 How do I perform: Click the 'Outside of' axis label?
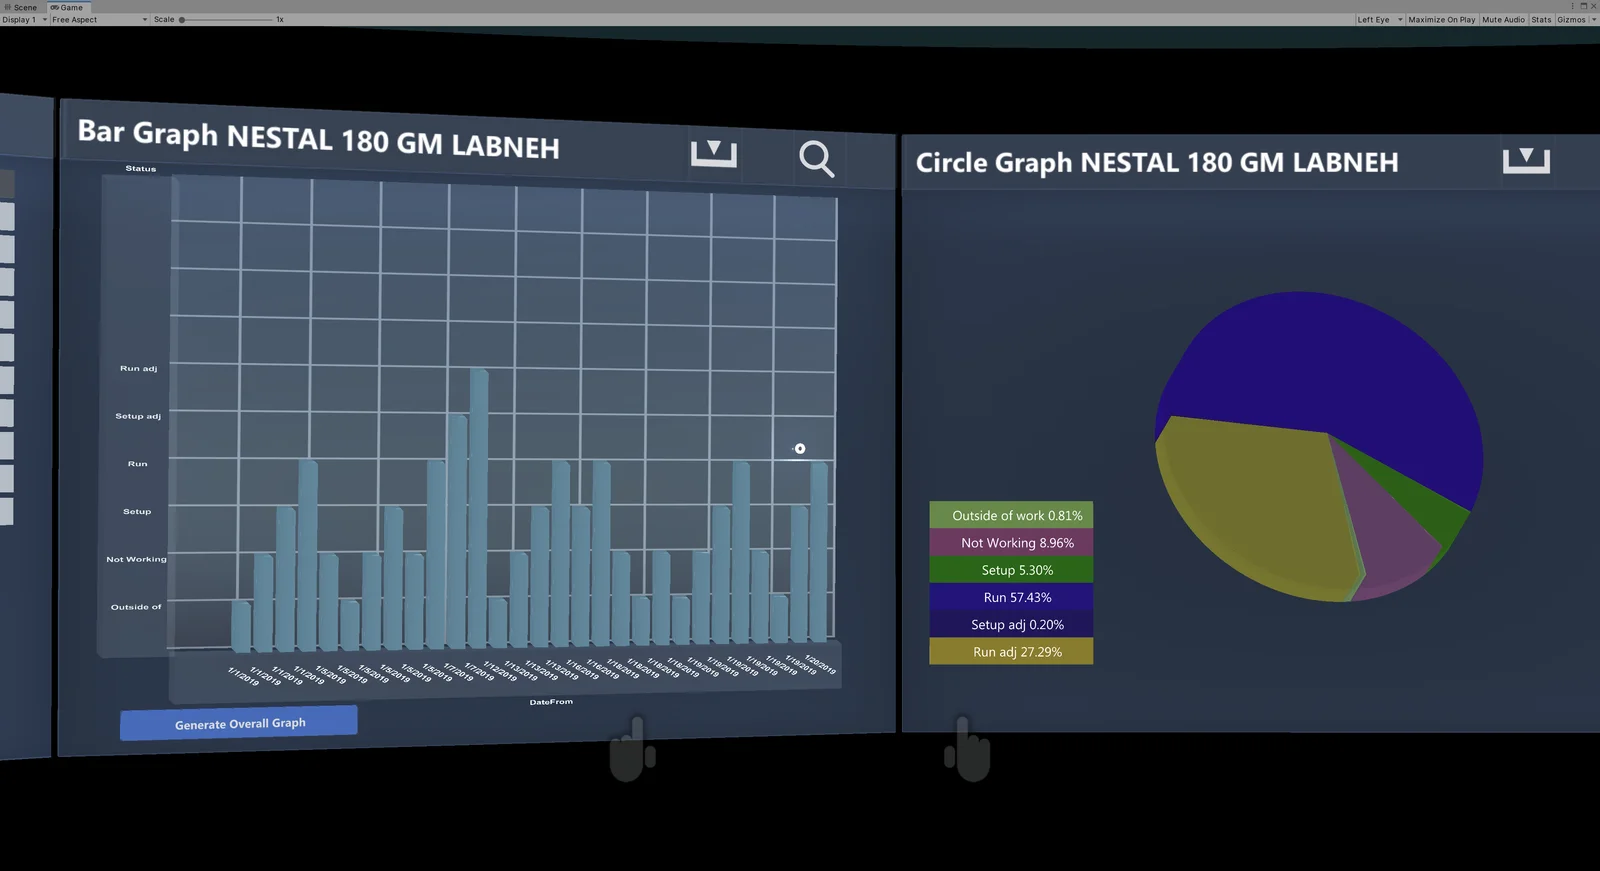click(x=136, y=607)
